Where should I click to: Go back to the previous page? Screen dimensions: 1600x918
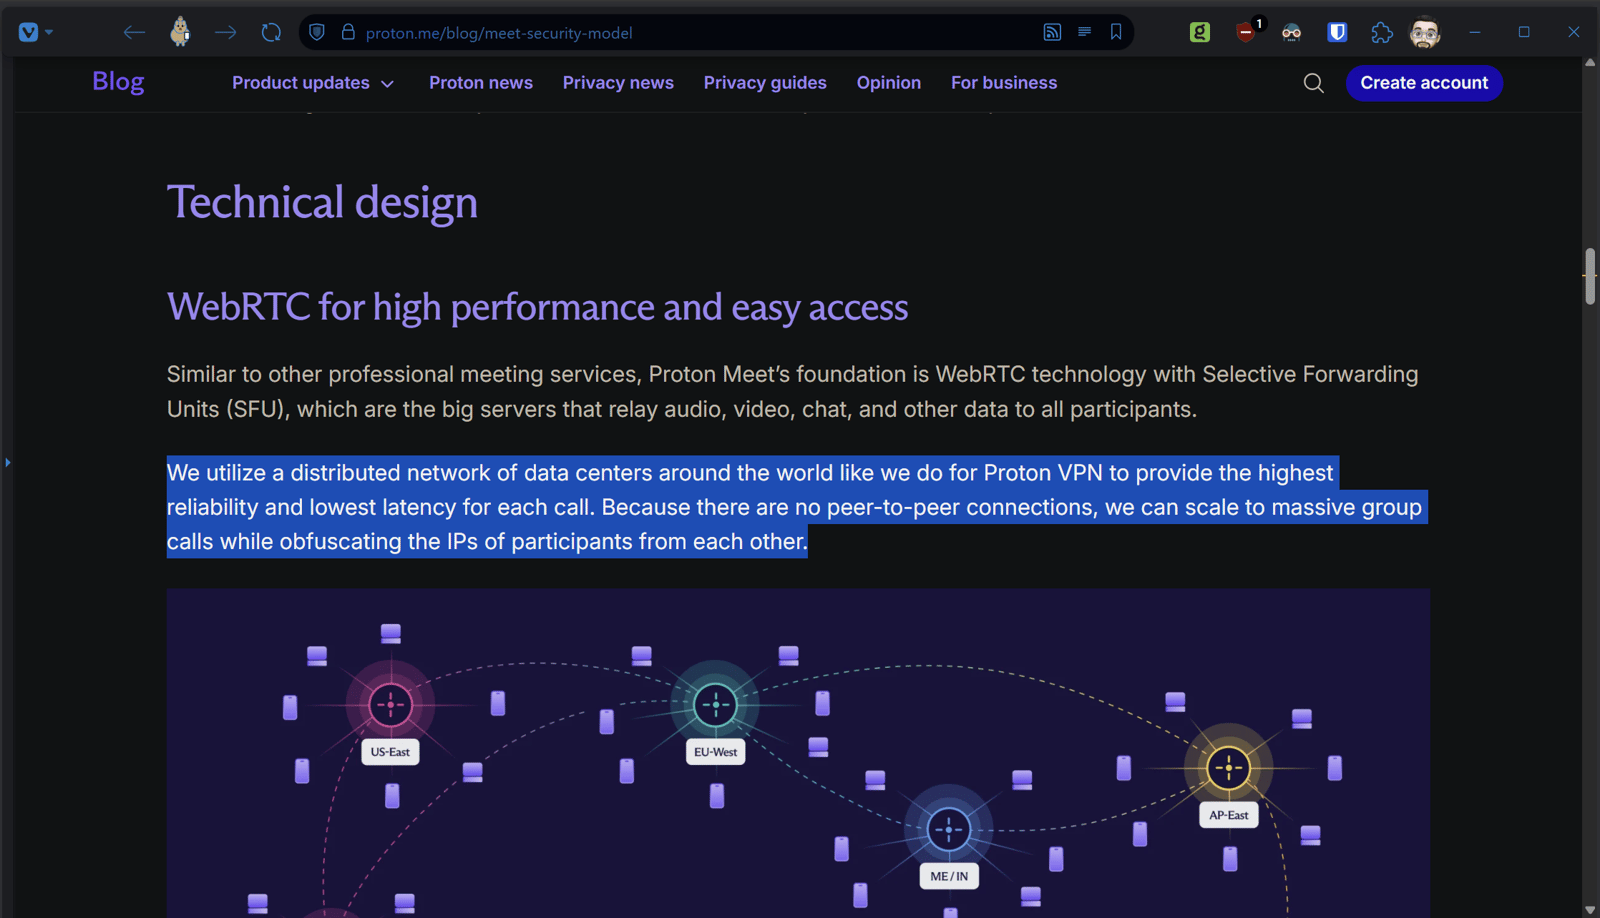click(x=133, y=32)
